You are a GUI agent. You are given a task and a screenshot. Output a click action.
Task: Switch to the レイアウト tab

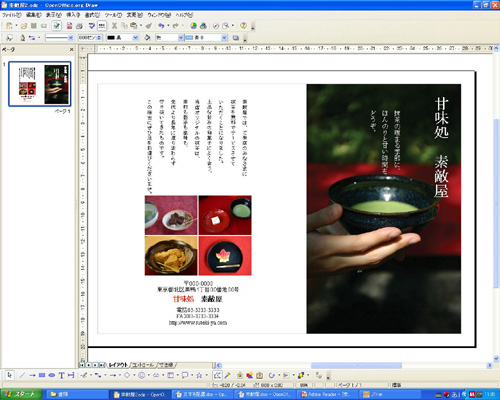point(118,365)
